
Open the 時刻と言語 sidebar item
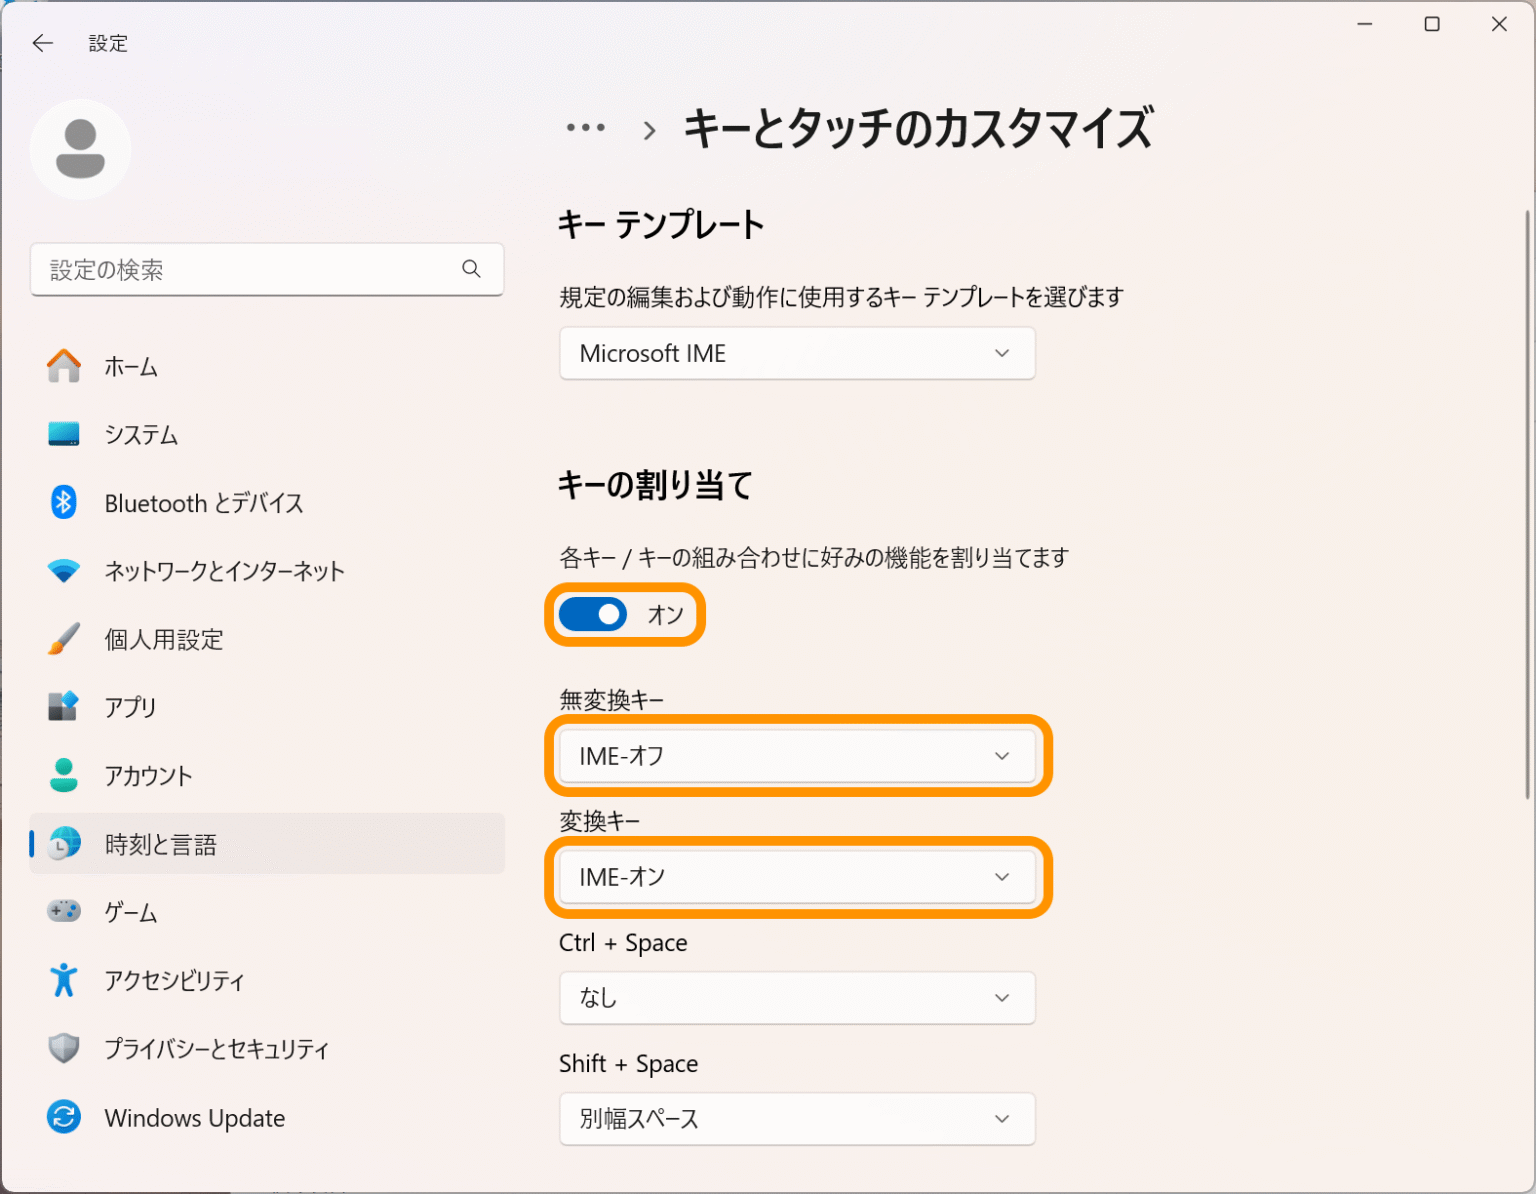[161, 844]
